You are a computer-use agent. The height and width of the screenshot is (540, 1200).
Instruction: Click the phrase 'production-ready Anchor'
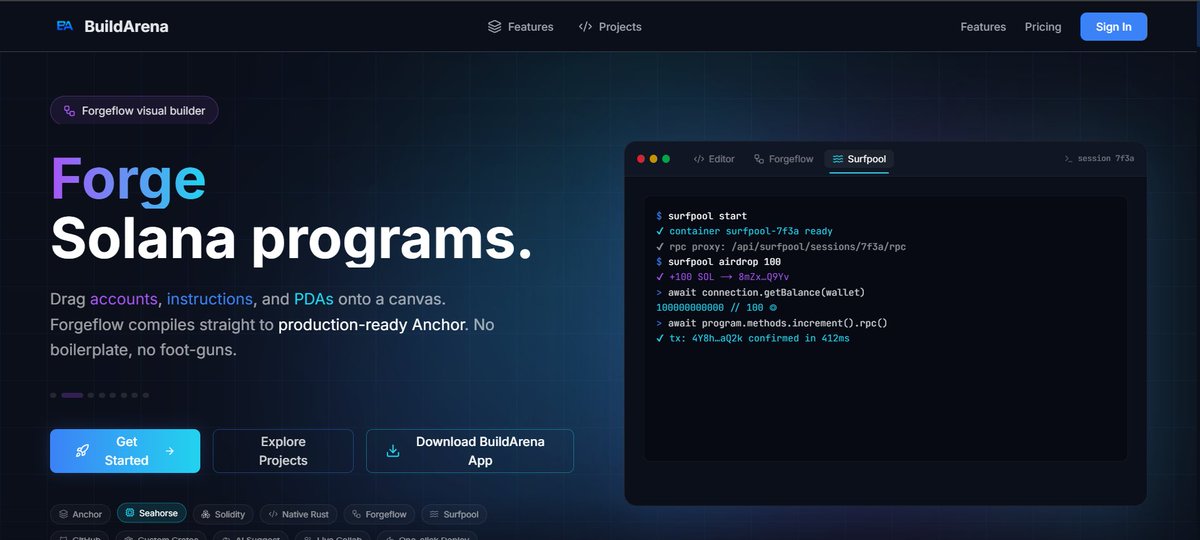coord(371,325)
